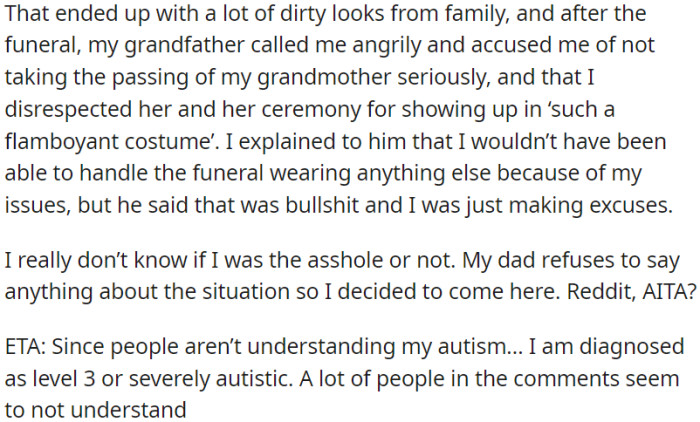The width and height of the screenshot is (700, 422).
Task: Click the word 'disrespected' in the paragraph
Action: (x=69, y=110)
